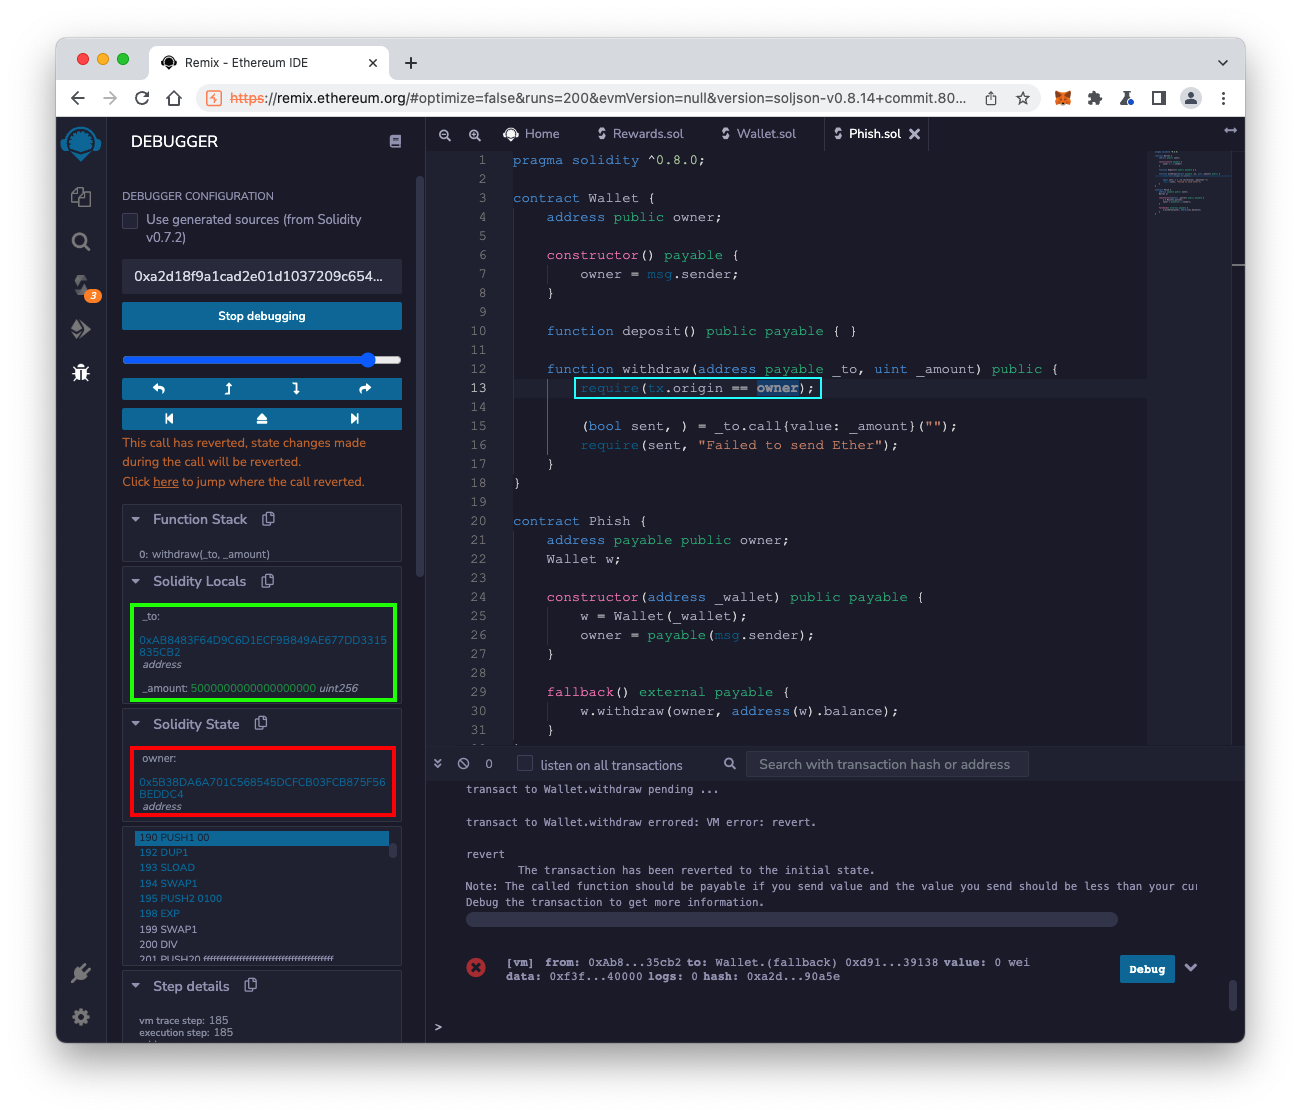Expand the failed transaction log details
Viewport: 1301px width, 1117px height.
pos(1191,968)
